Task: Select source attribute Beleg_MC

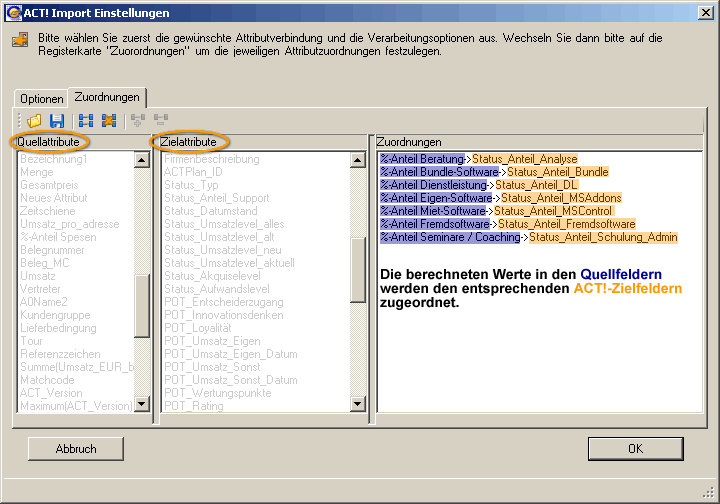Action: pyautogui.click(x=45, y=263)
